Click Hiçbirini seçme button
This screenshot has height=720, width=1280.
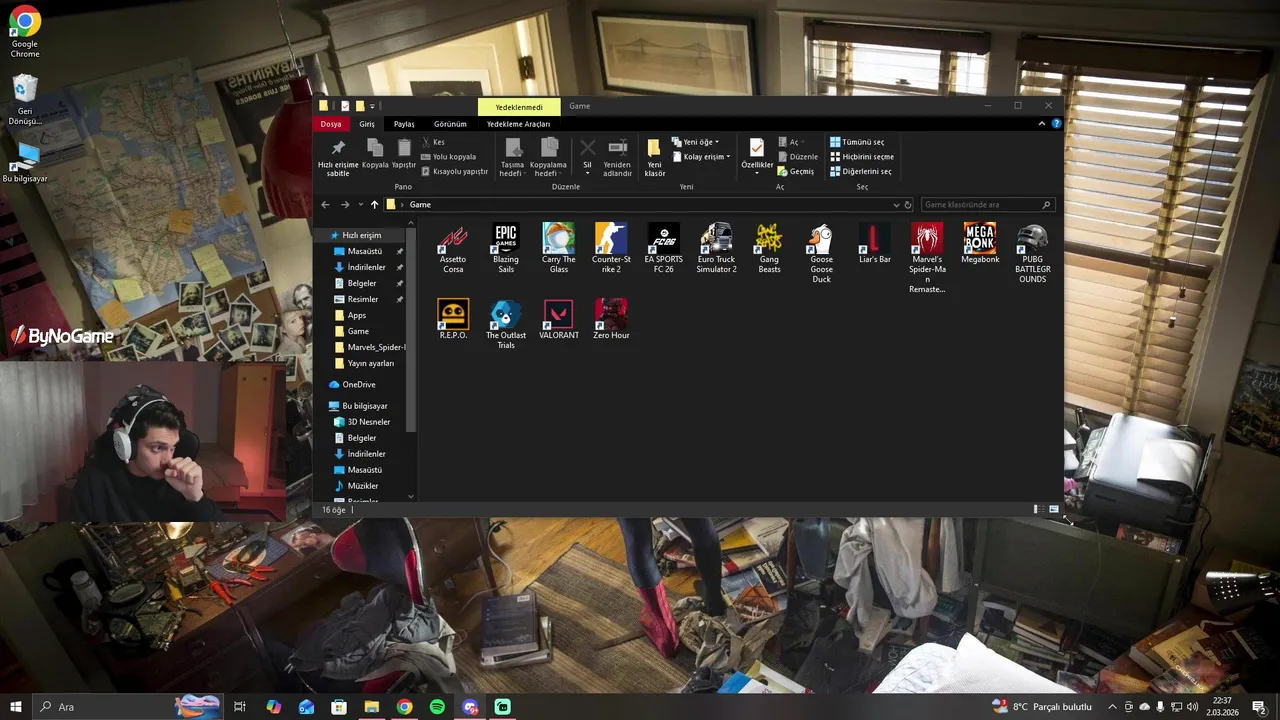point(861,157)
